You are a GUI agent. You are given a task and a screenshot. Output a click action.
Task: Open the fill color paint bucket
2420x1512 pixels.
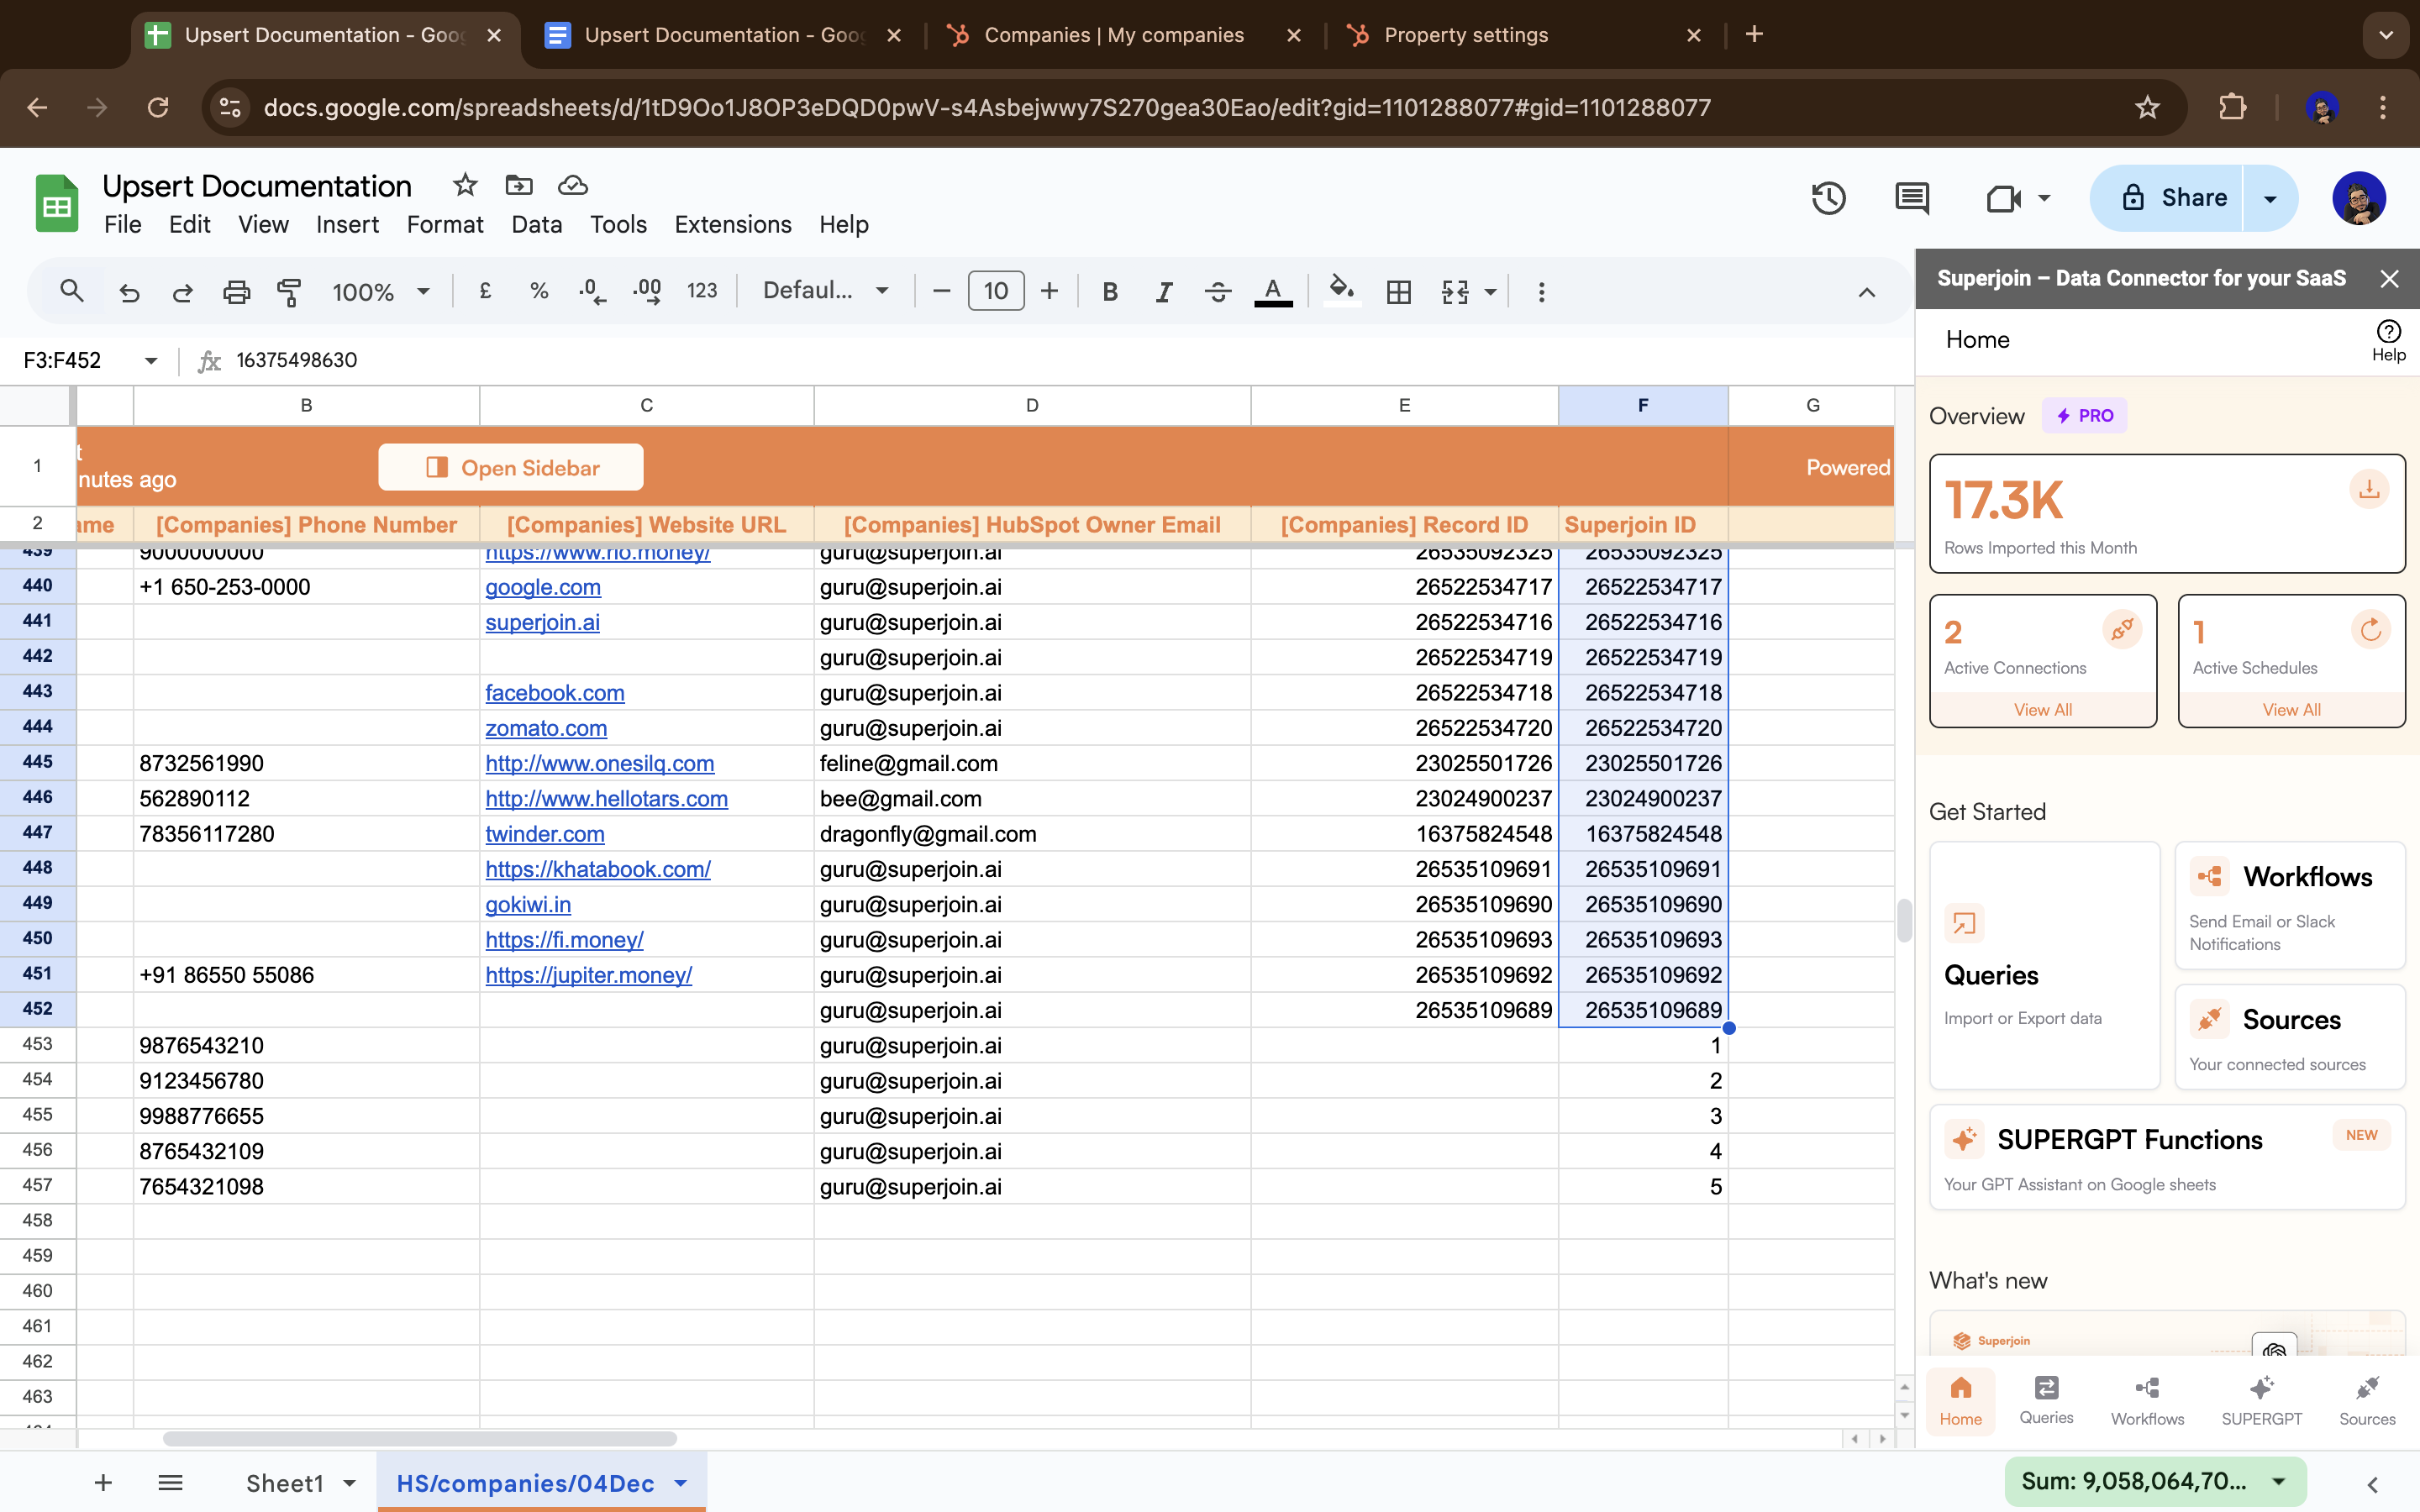pyautogui.click(x=1341, y=290)
